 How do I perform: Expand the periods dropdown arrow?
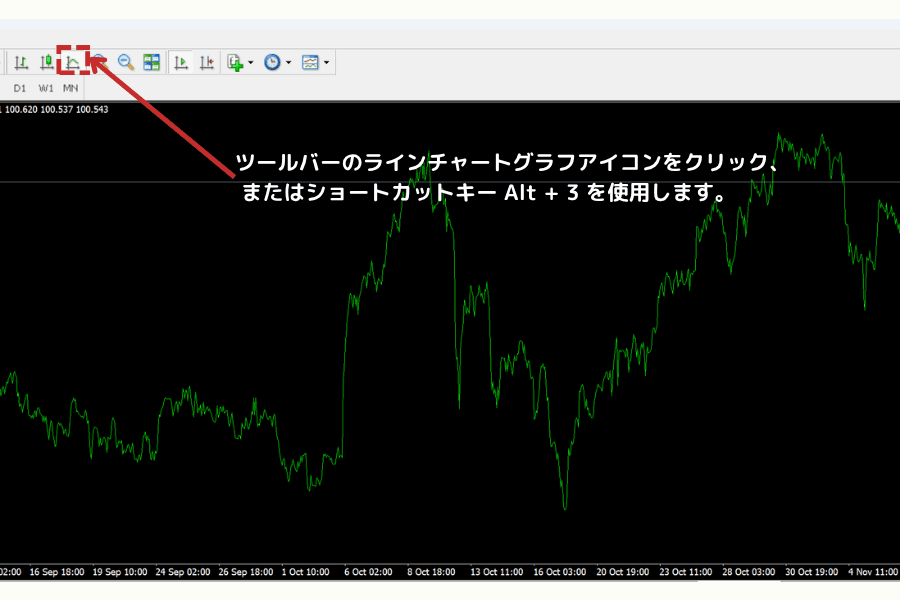[288, 62]
